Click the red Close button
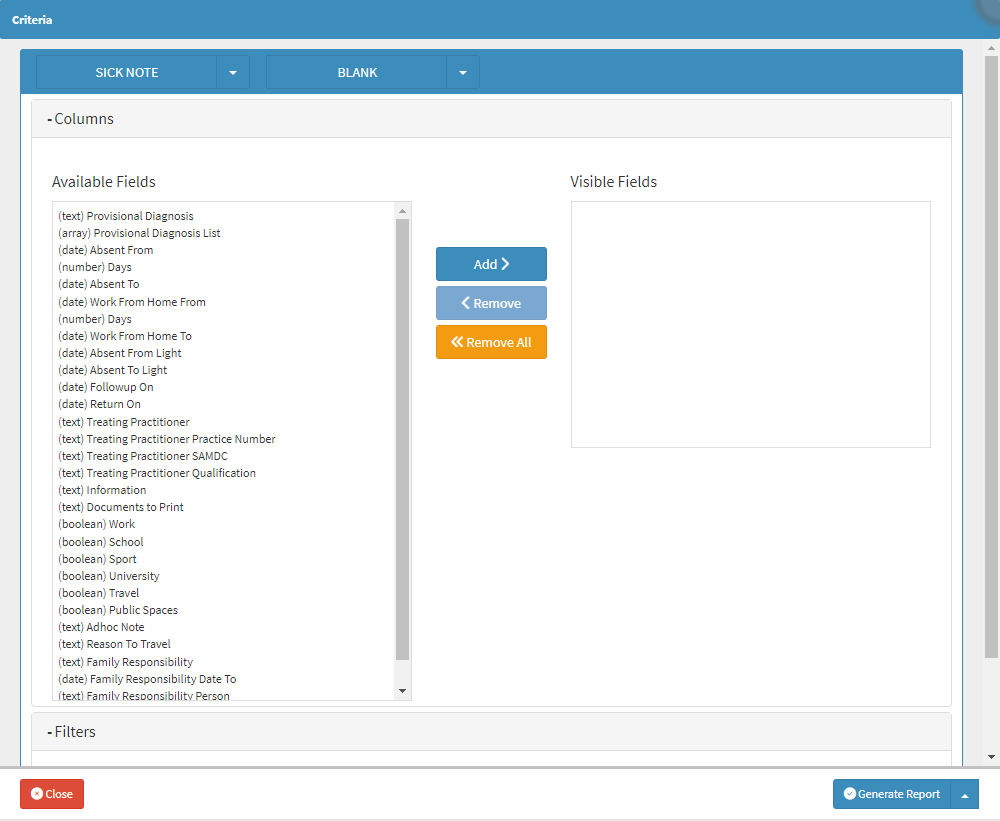Viewport: 1000px width, 821px height. pos(52,794)
